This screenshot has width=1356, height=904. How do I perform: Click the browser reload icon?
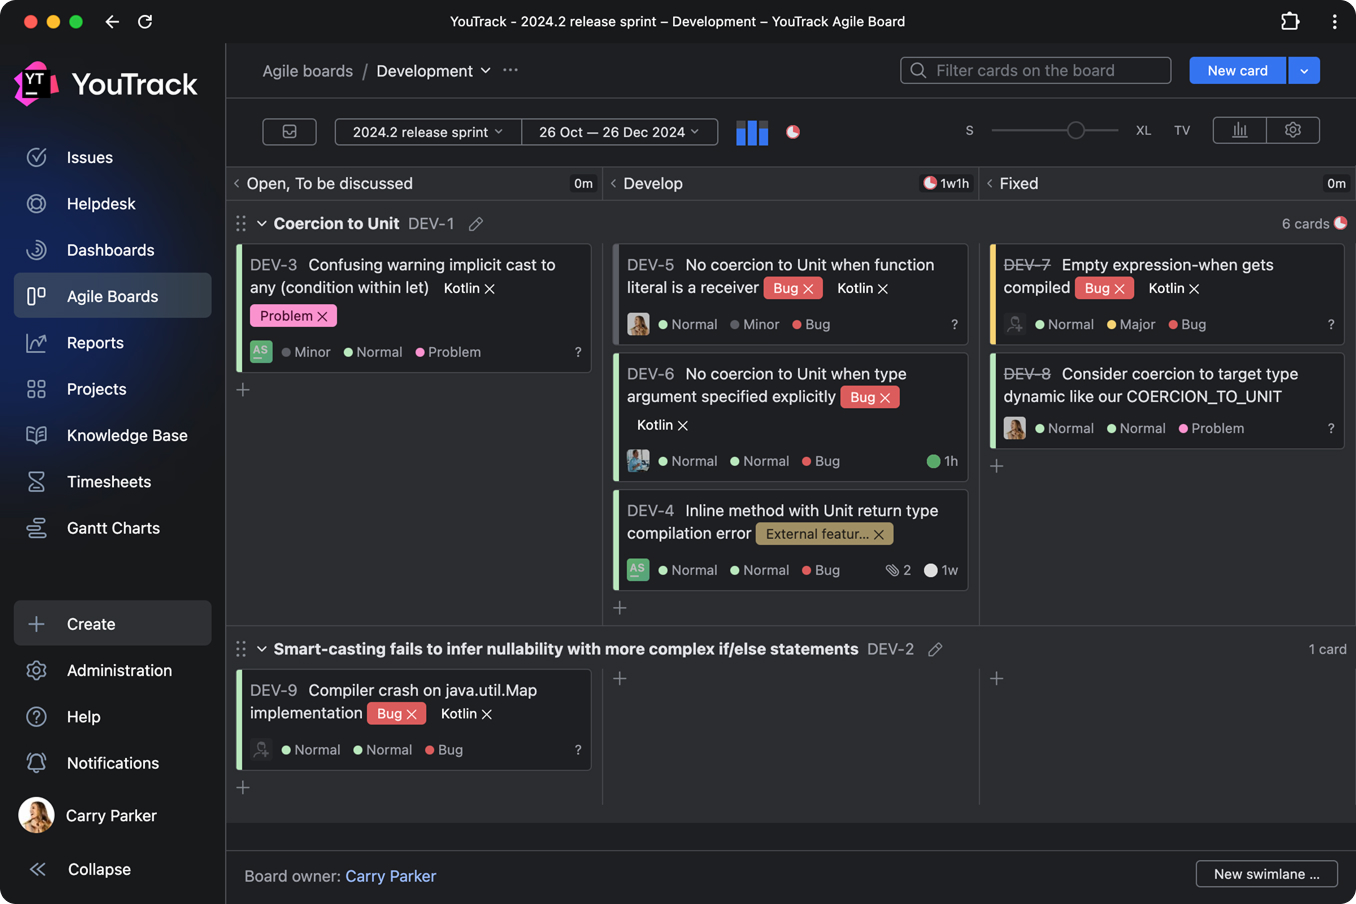click(145, 21)
